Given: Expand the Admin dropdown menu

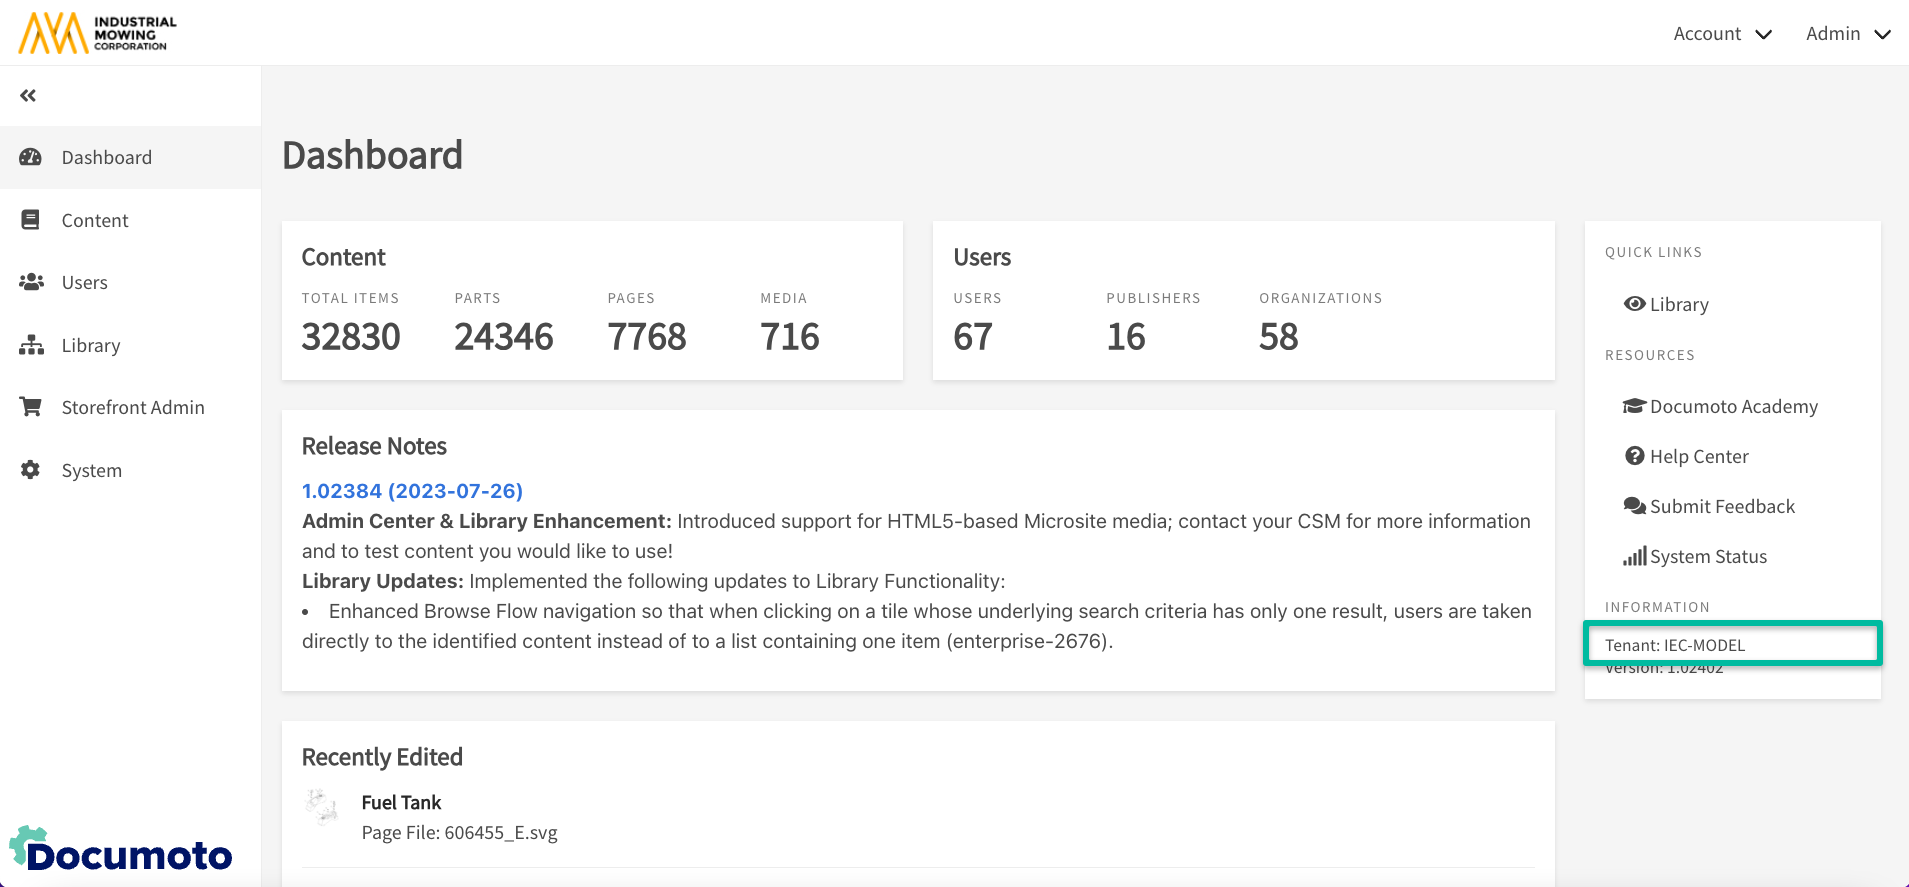Looking at the screenshot, I should point(1847,34).
